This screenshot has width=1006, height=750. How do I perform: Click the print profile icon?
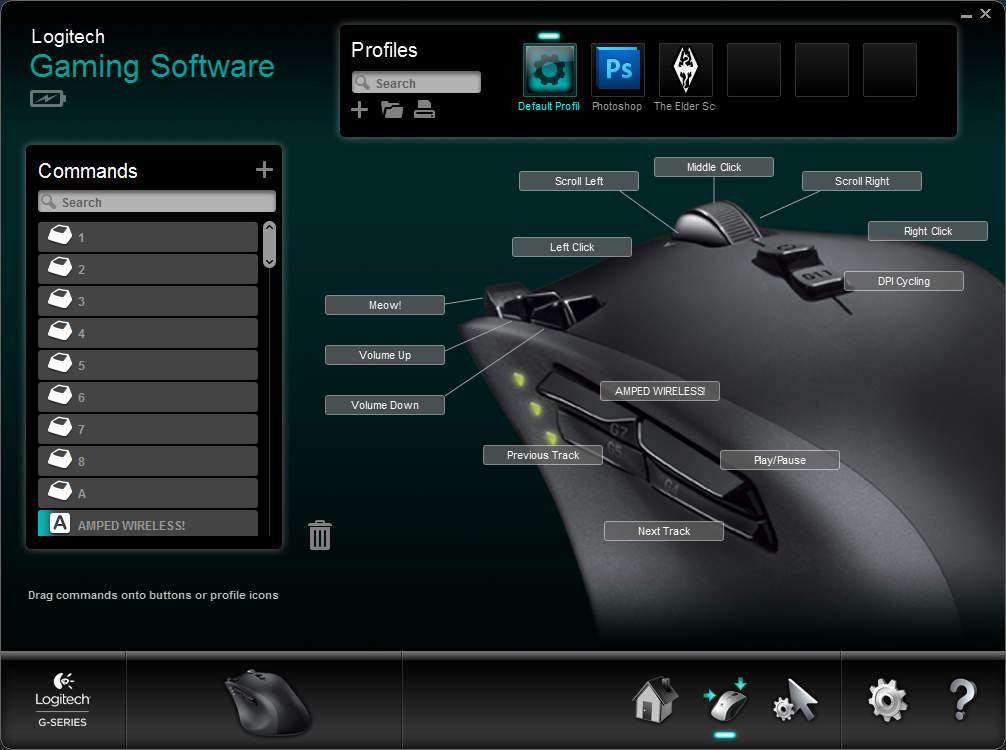pos(424,110)
